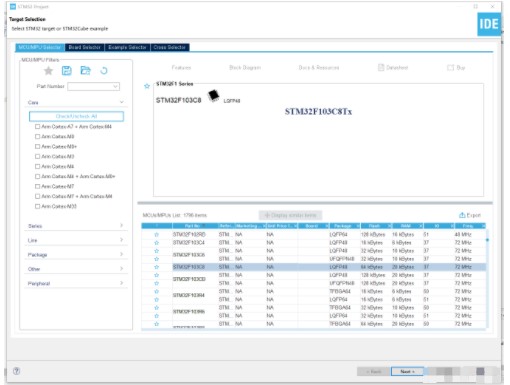Star the STM32F103CB UFQFPN48 row
The width and height of the screenshot is (510, 385).
pos(156,283)
